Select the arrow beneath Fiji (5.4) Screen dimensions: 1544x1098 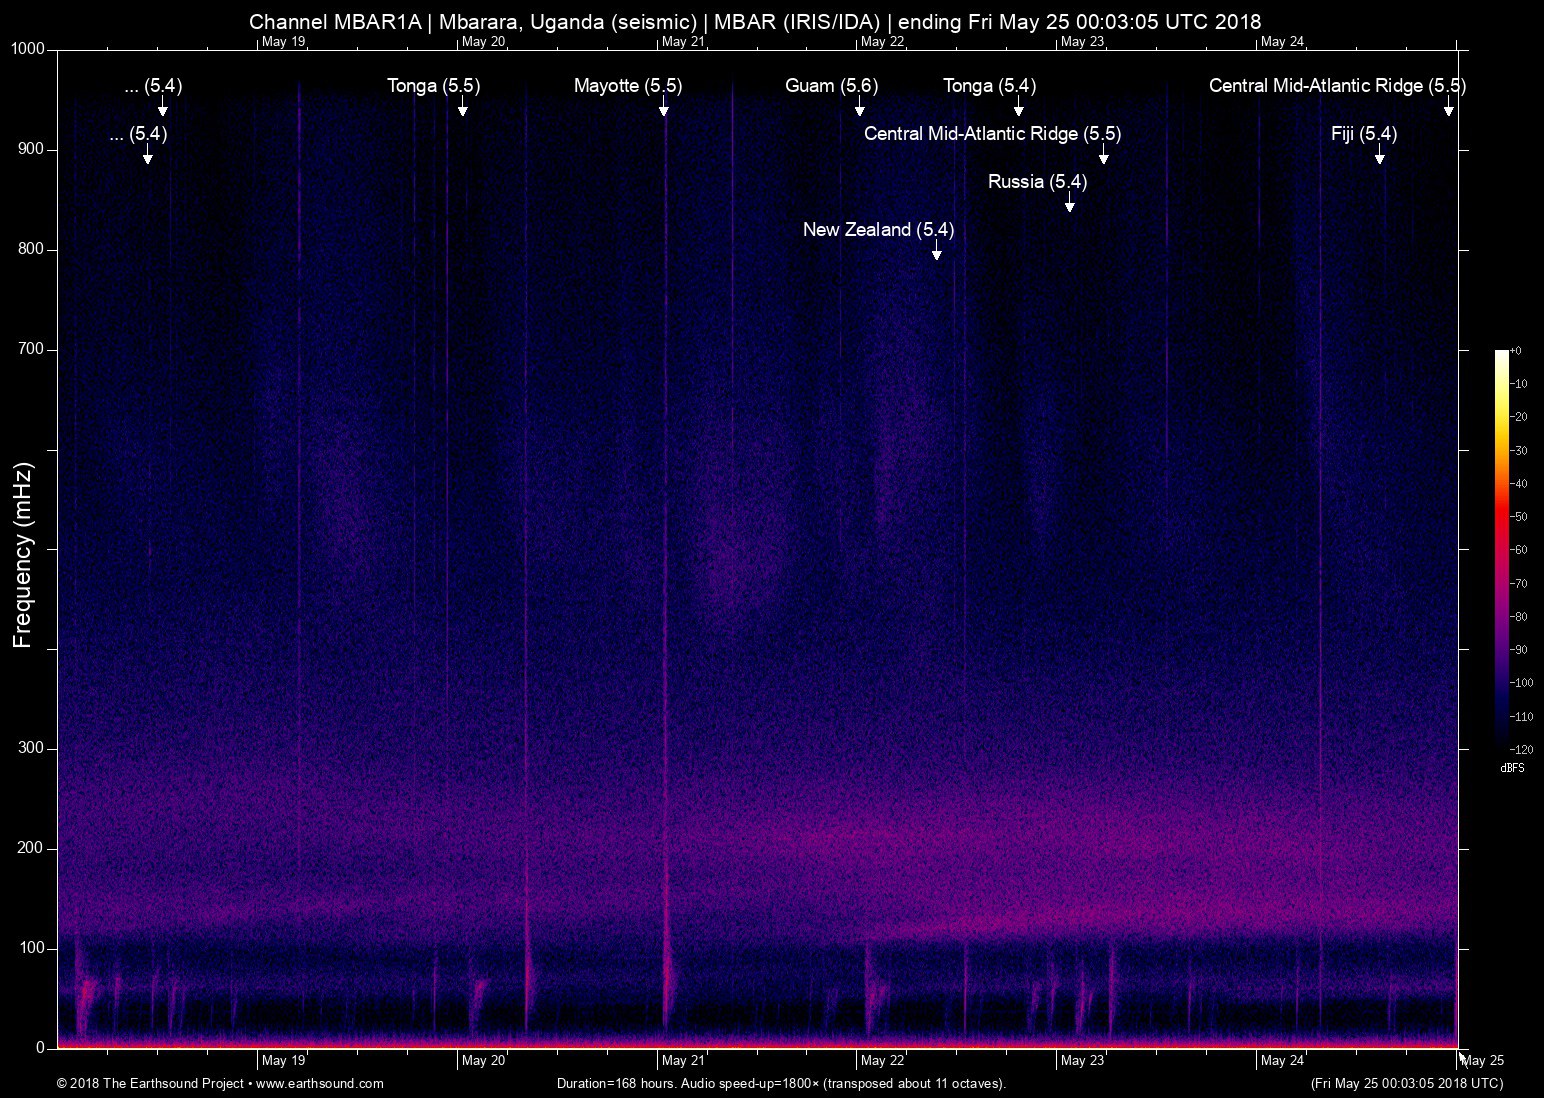pos(1379,156)
